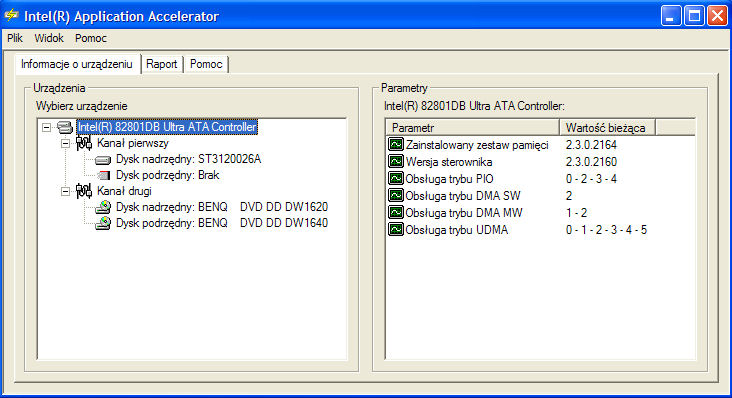732x398 pixels.
Task: Click the hard disk icon beside ST3120026A
Action: tap(103, 160)
